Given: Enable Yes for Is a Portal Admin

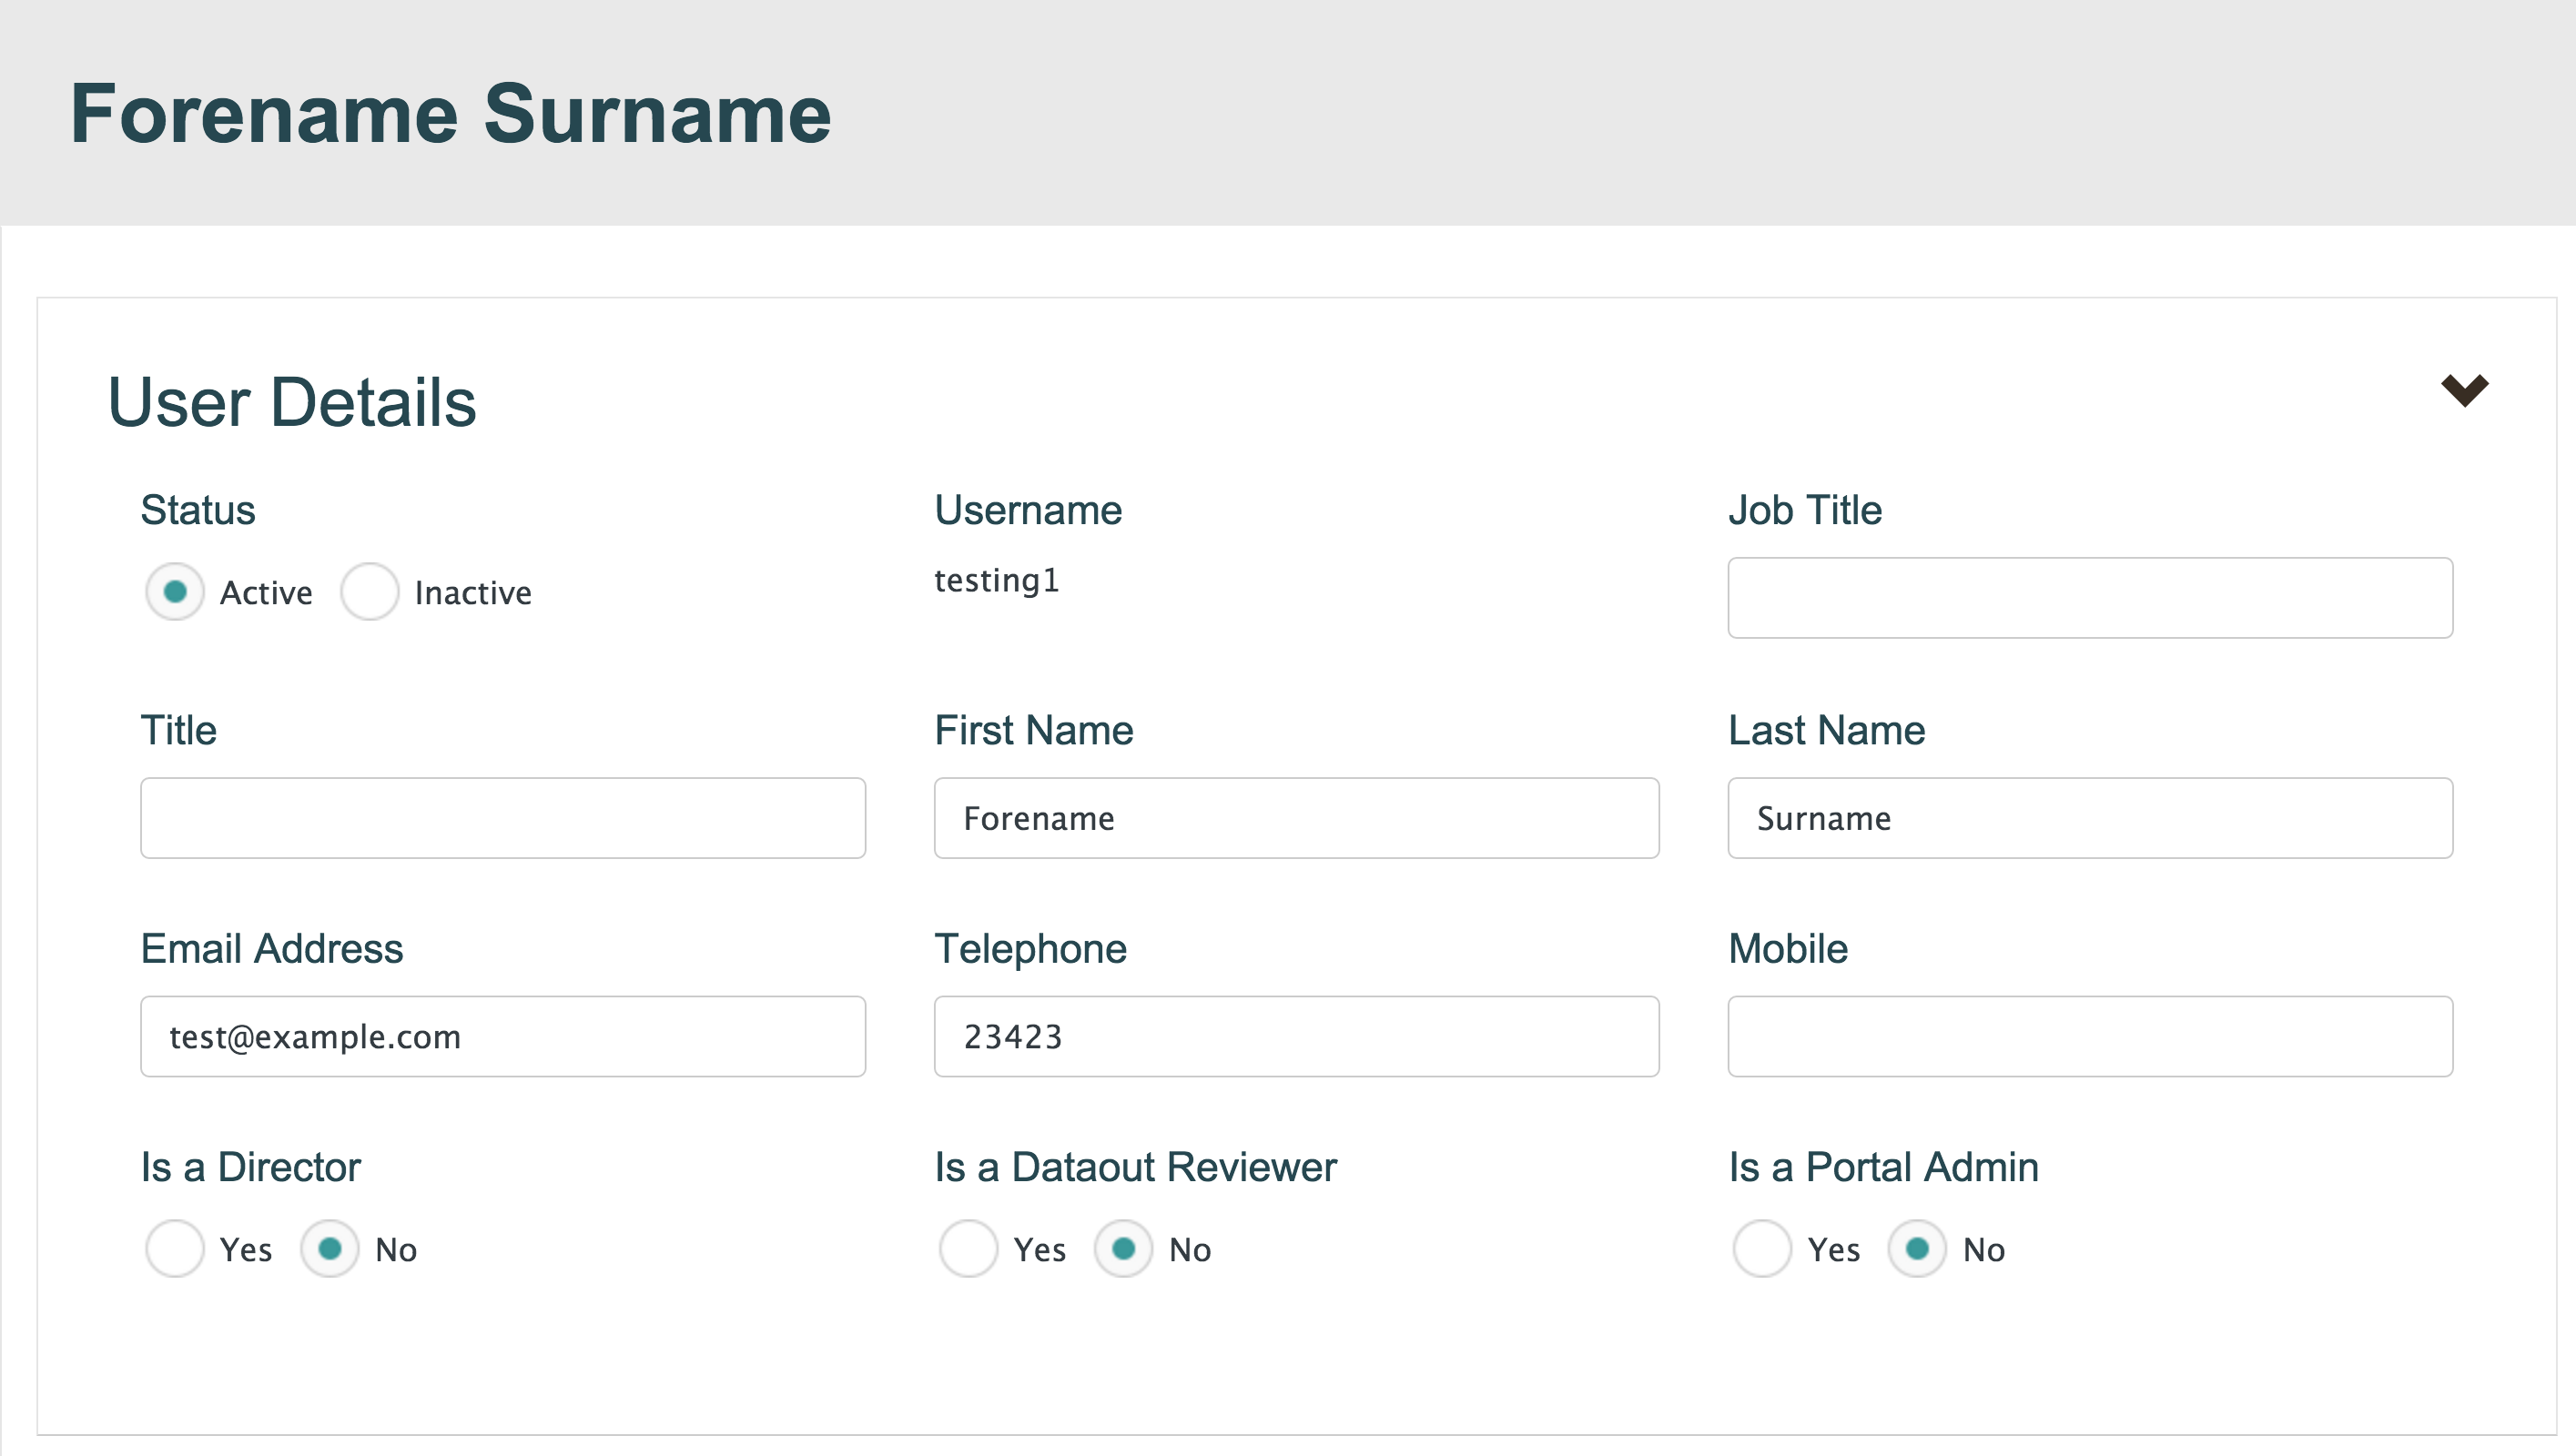Looking at the screenshot, I should [1762, 1249].
